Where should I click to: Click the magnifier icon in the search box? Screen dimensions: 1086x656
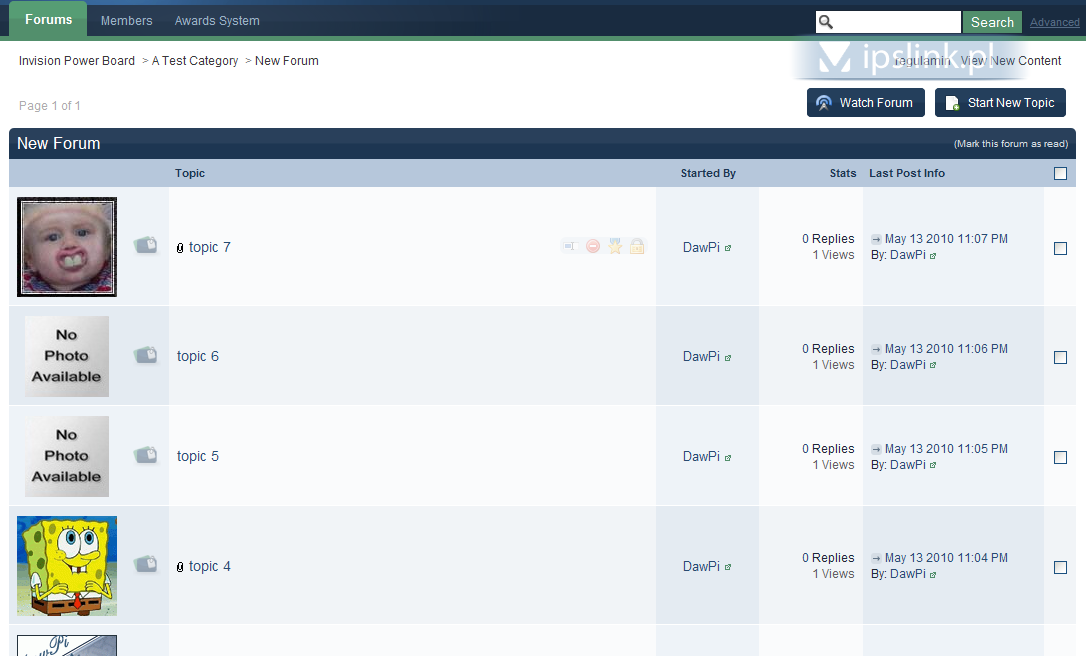tap(826, 22)
